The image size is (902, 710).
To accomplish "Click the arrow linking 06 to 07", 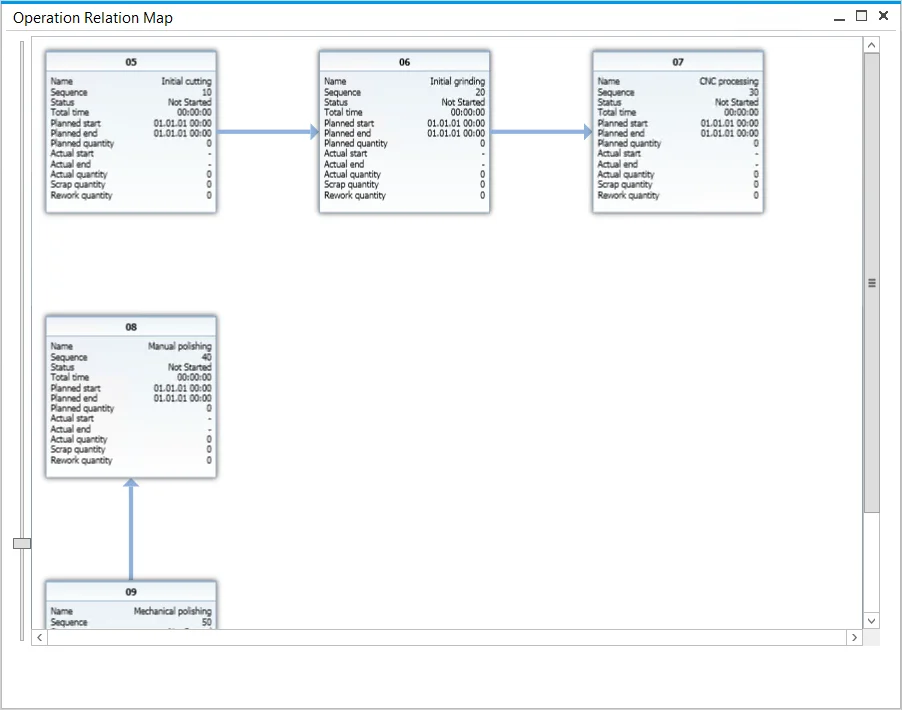I will pos(541,131).
